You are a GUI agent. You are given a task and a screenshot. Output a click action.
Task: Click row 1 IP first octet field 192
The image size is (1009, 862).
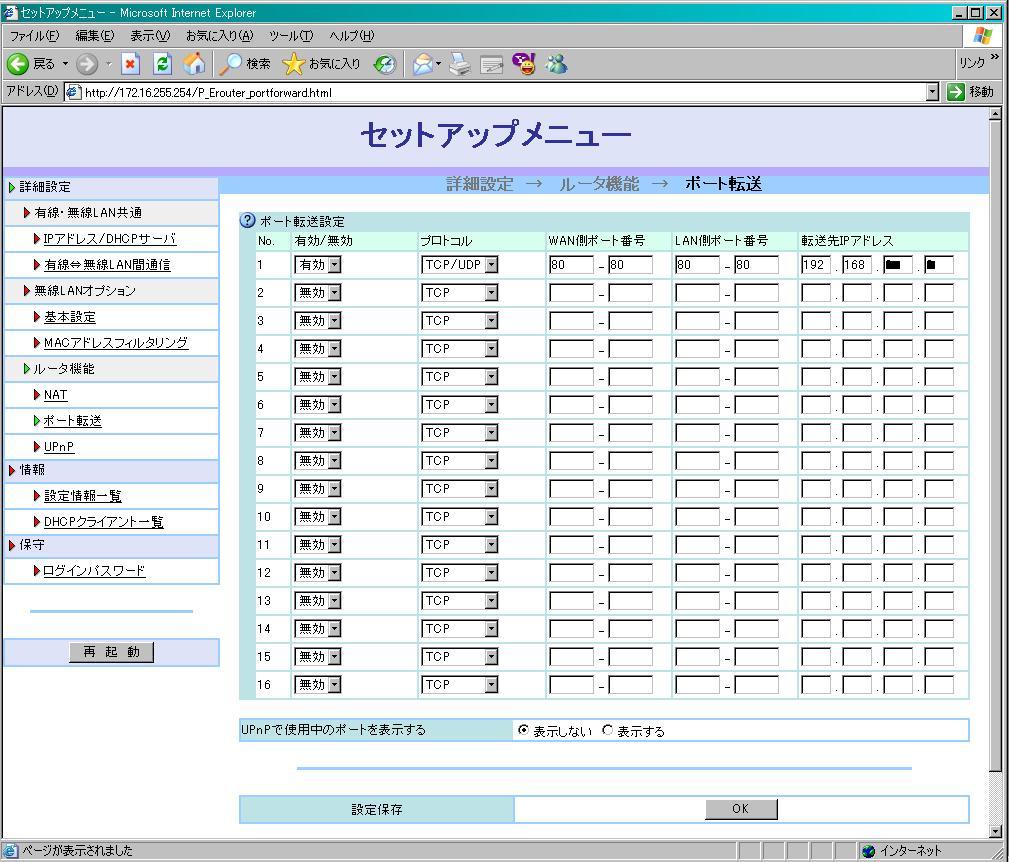click(816, 264)
